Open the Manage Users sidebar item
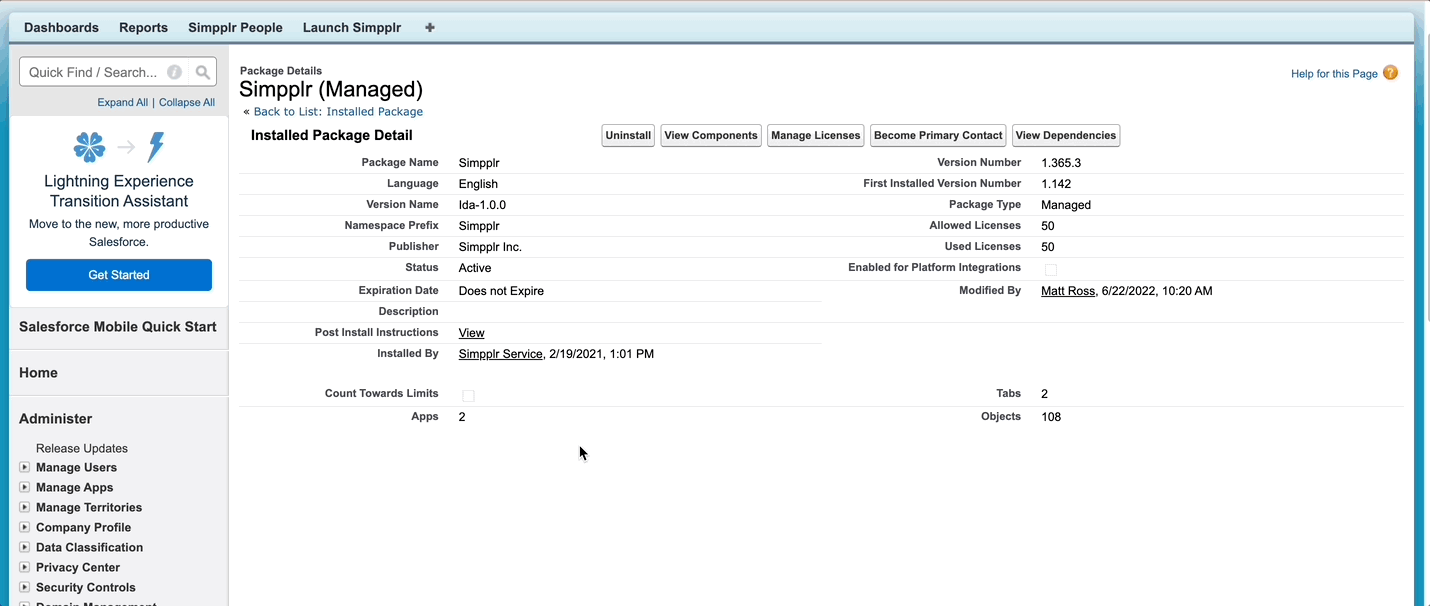Viewport: 1430px width, 606px height. click(x=76, y=467)
